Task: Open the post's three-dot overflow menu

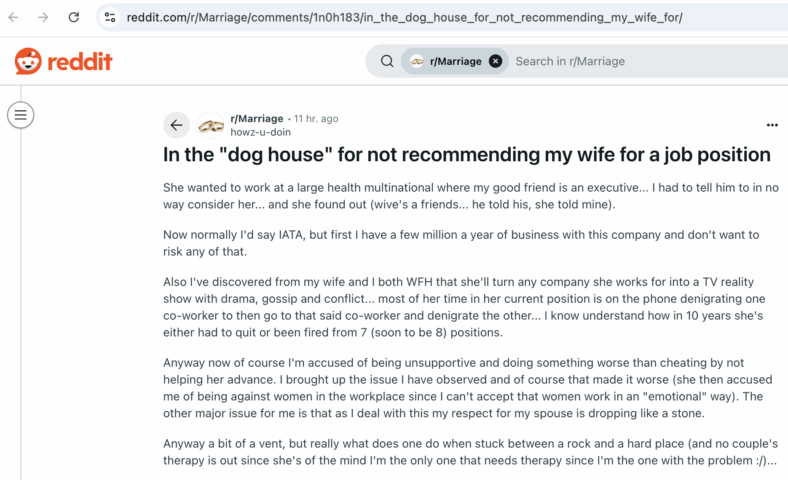Action: 772,125
